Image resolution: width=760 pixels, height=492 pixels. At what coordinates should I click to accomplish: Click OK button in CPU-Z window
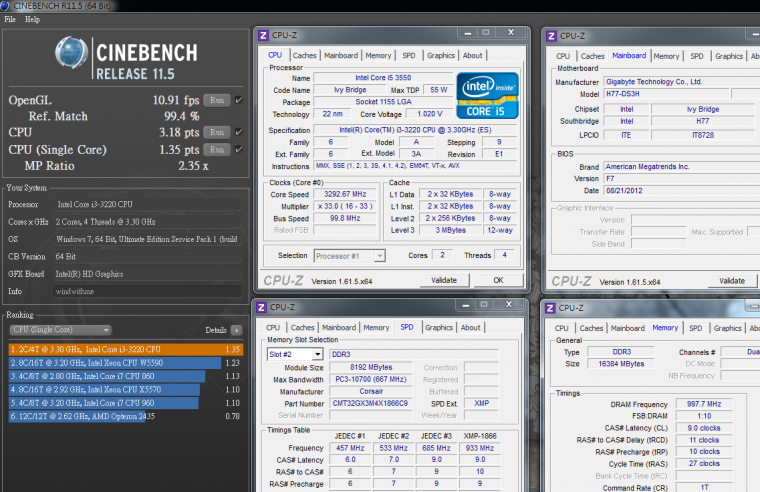(497, 281)
